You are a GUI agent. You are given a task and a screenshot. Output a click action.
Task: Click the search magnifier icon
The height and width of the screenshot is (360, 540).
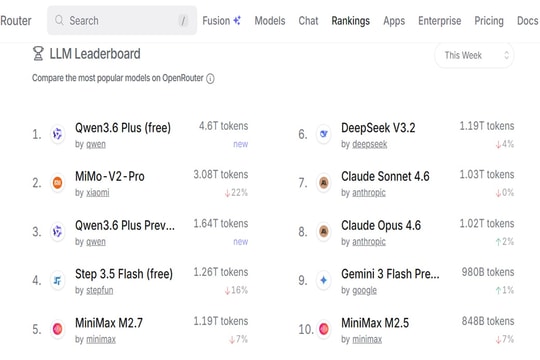click(59, 20)
